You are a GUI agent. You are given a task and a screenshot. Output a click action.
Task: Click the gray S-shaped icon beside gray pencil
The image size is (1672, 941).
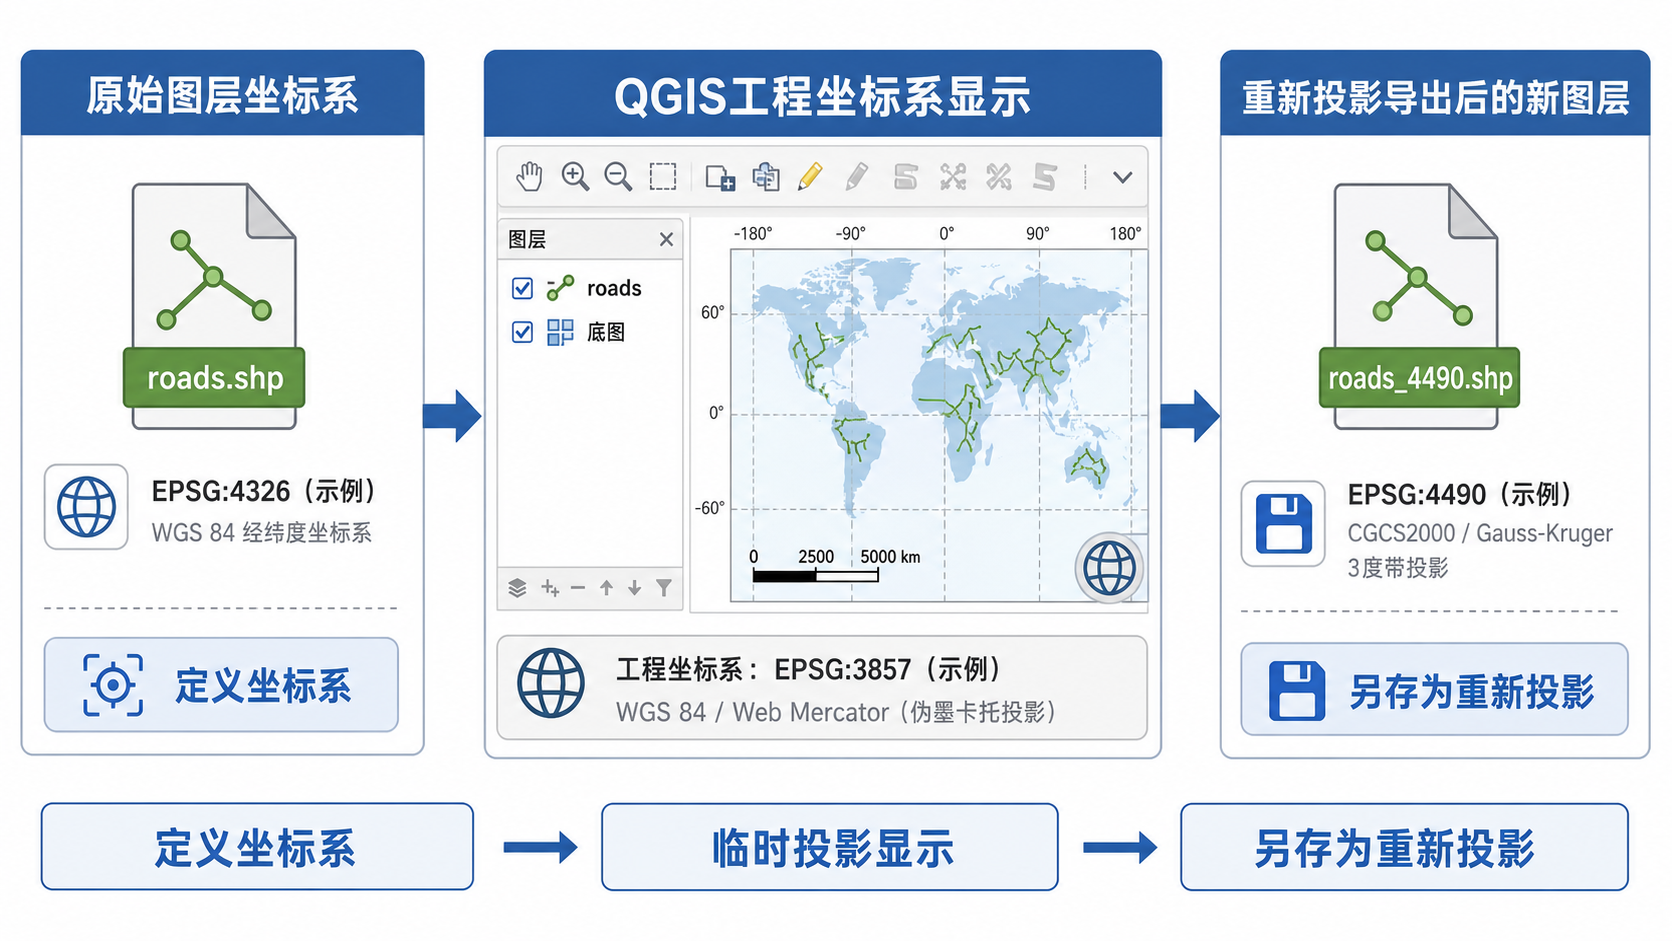pyautogui.click(x=905, y=177)
